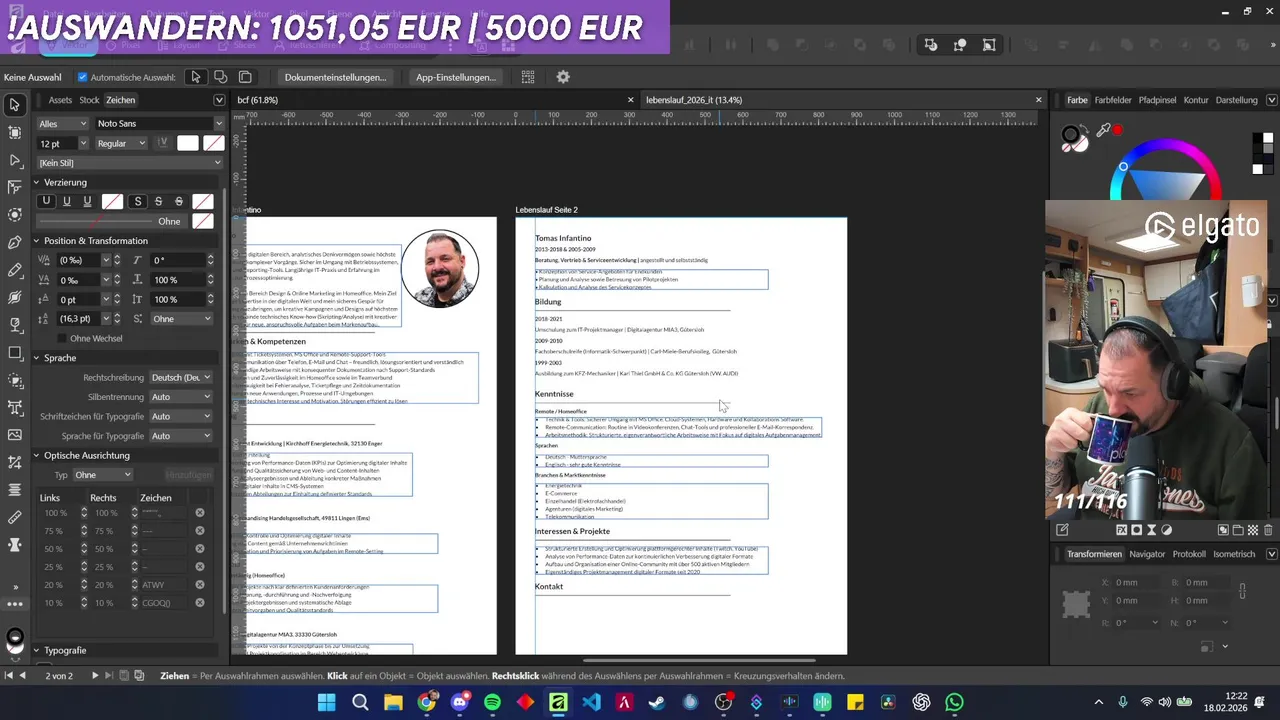Select the Pen tool

(x=14, y=242)
